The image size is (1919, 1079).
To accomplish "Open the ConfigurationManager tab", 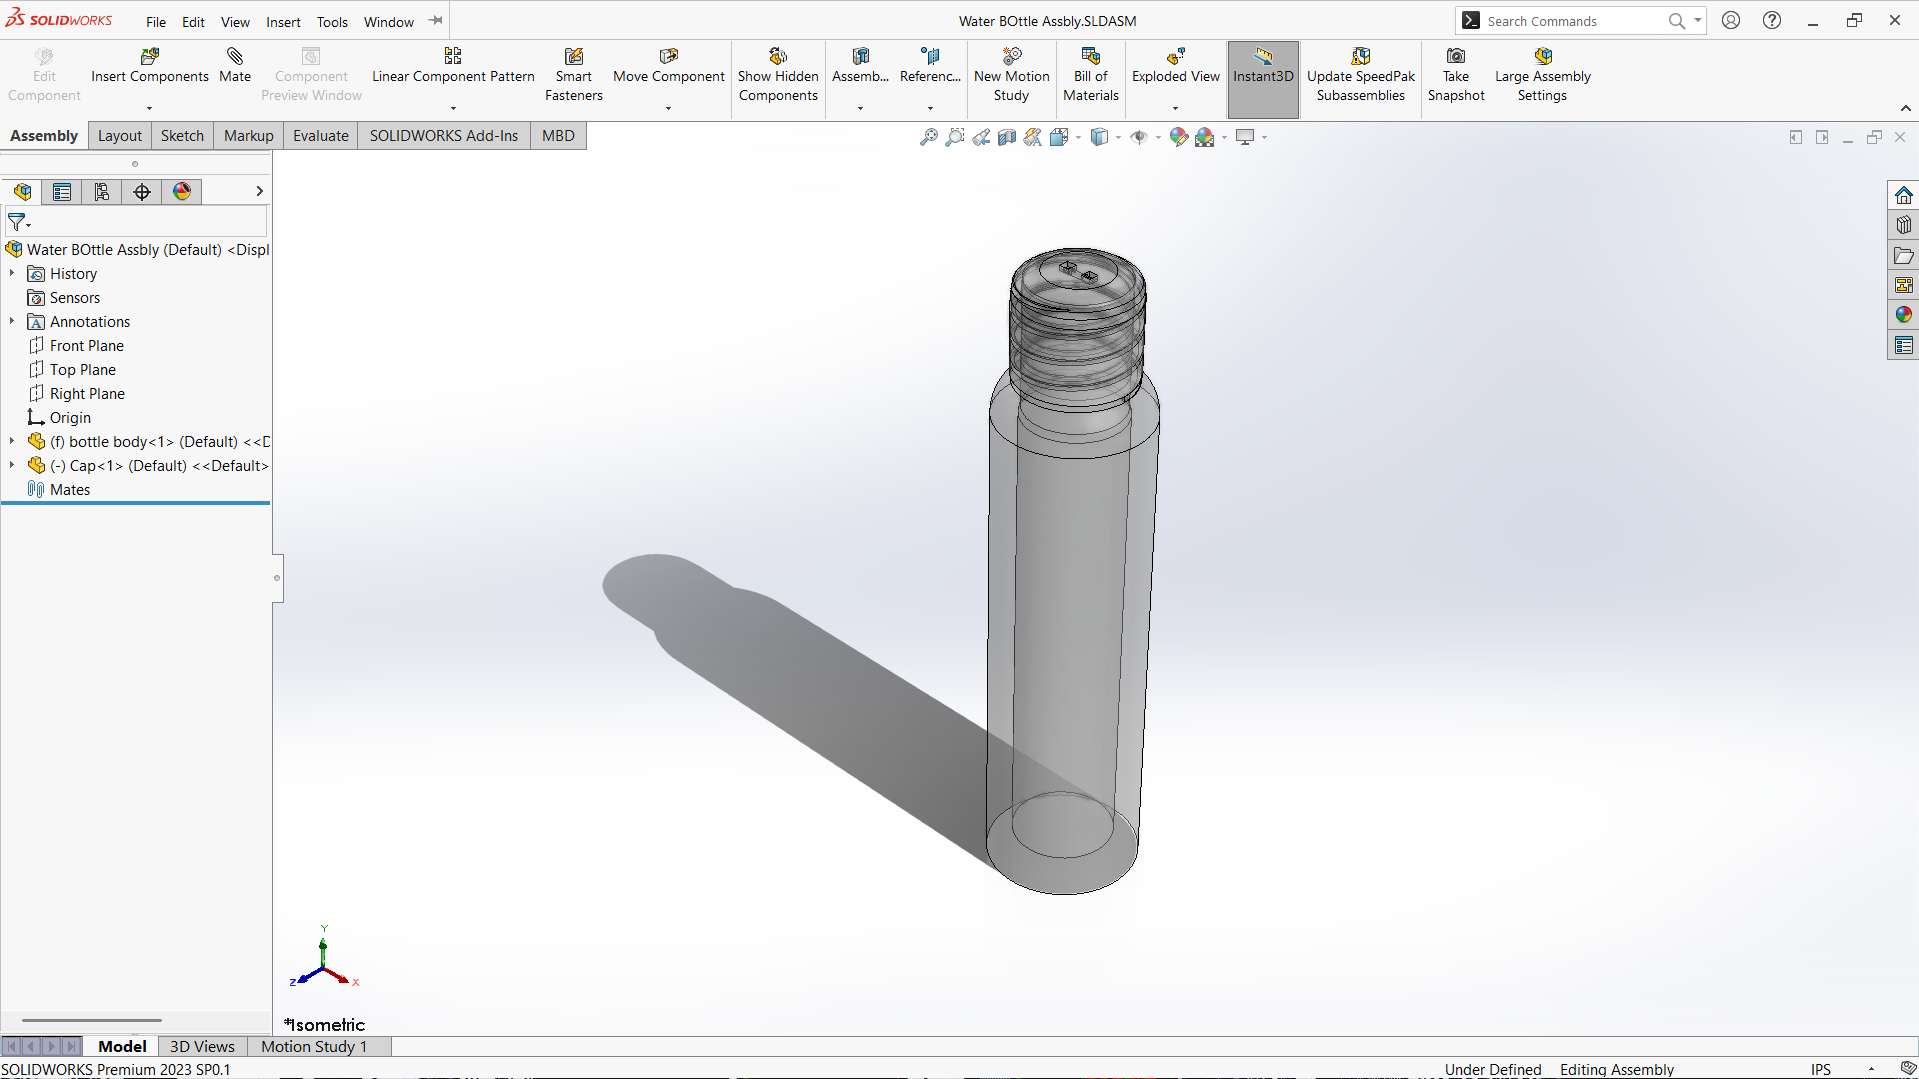I will pyautogui.click(x=102, y=192).
